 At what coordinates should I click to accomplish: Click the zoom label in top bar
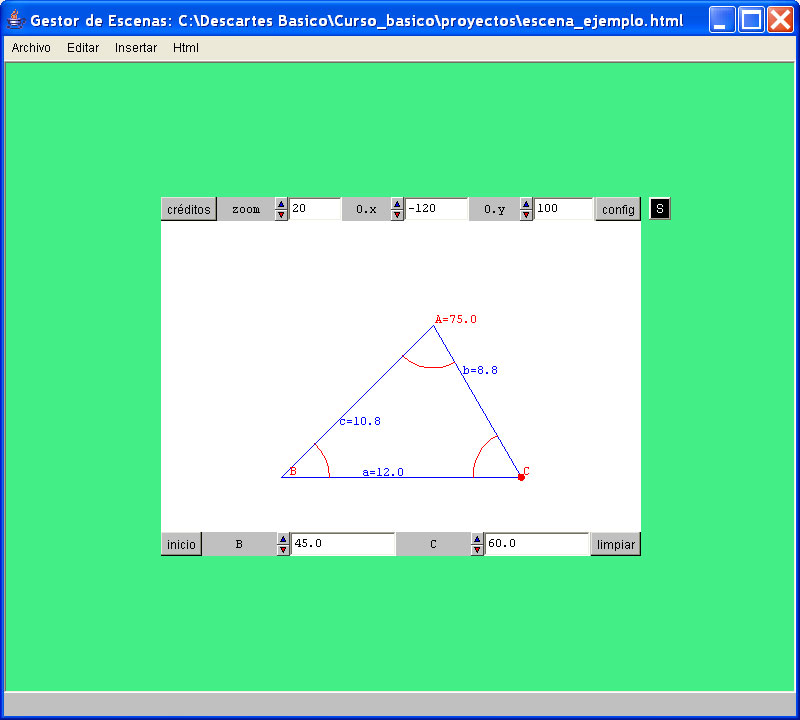click(x=246, y=209)
